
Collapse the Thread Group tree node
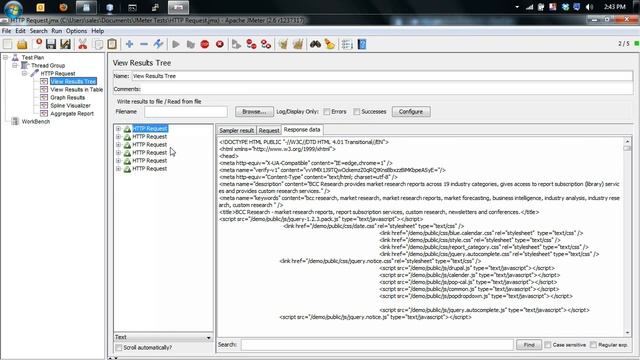pos(15,65)
